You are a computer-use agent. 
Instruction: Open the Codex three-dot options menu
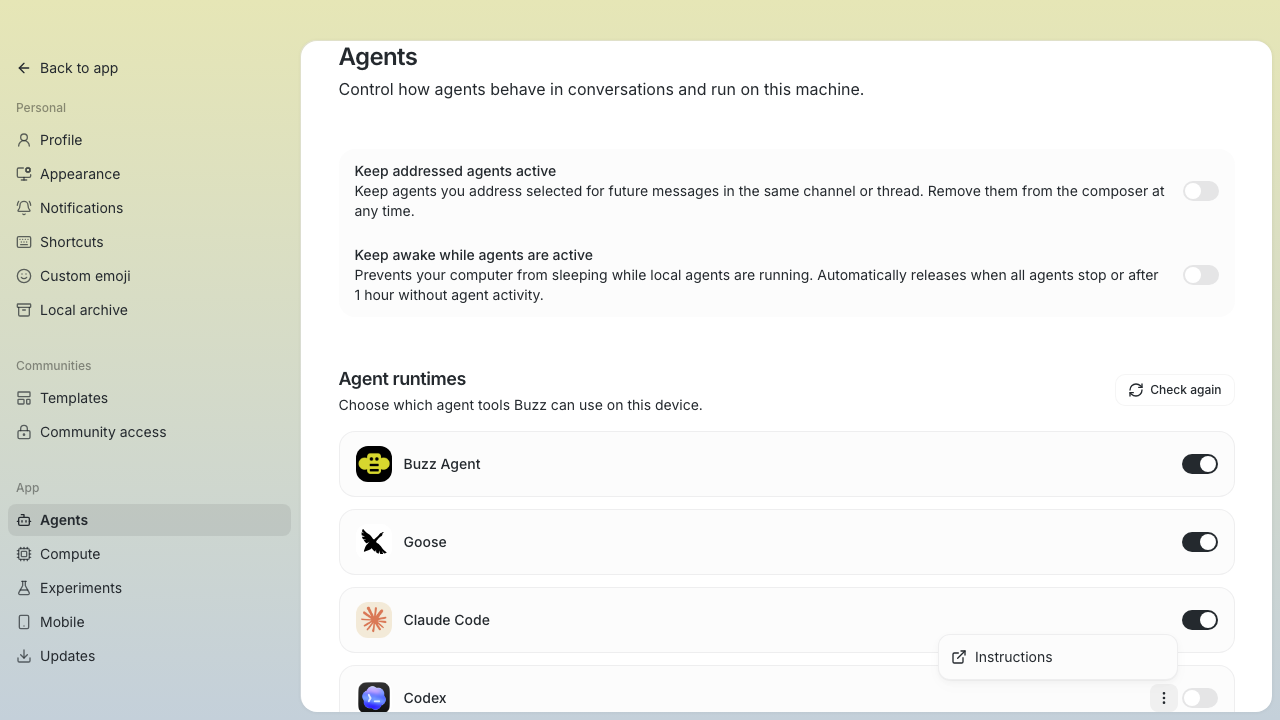click(1163, 698)
